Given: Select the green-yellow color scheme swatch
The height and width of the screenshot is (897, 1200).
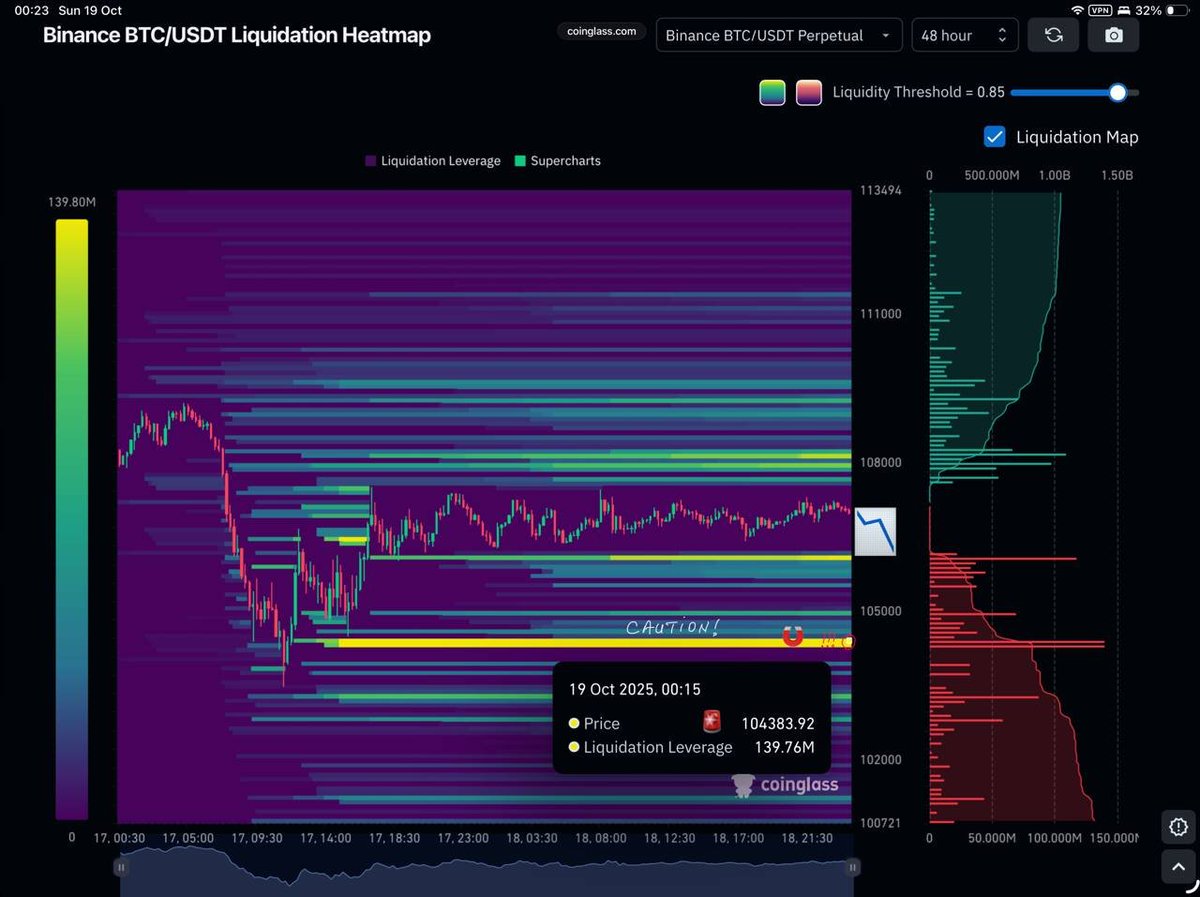Looking at the screenshot, I should tap(773, 93).
